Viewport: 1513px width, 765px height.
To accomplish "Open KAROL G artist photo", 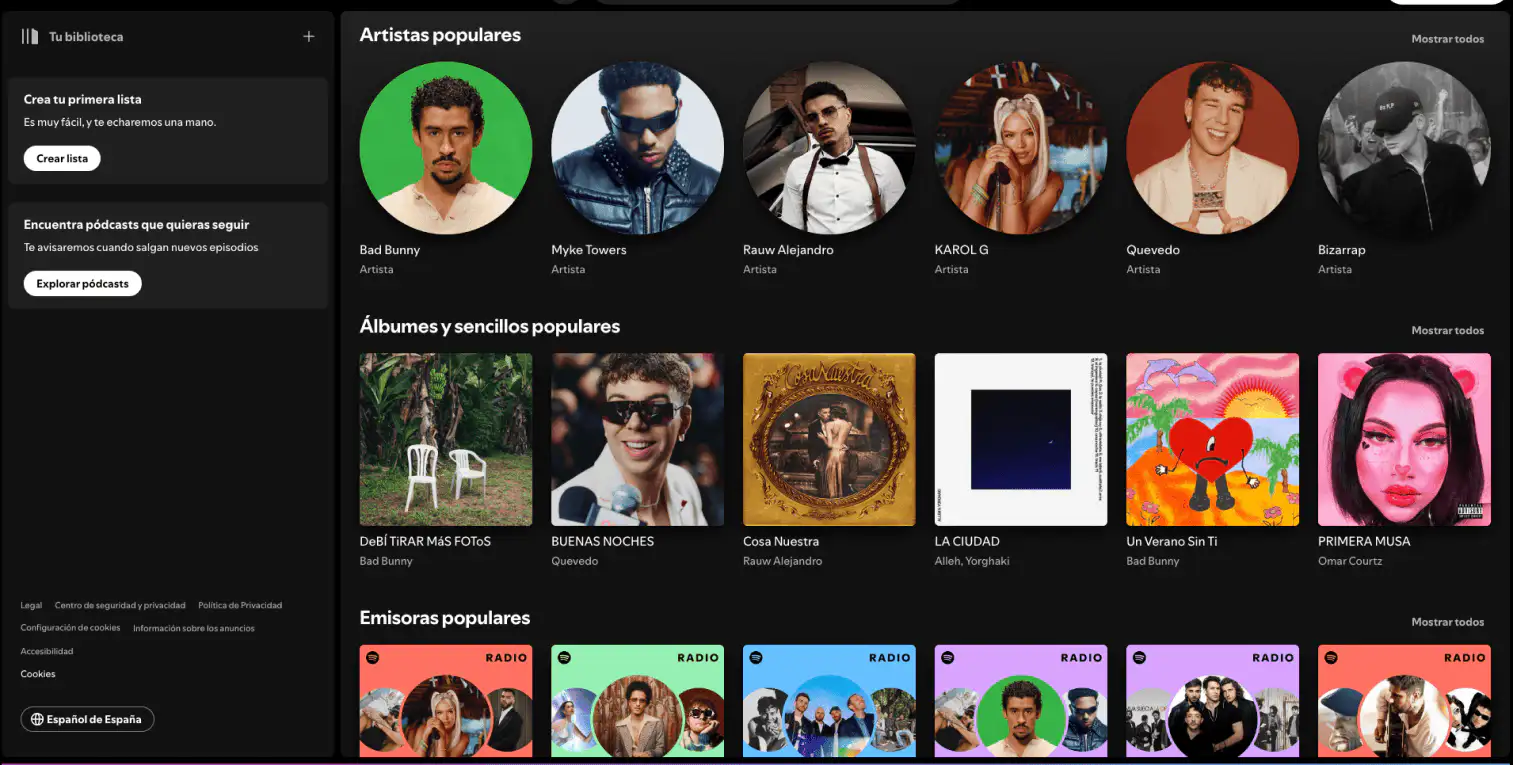I will click(x=1021, y=148).
